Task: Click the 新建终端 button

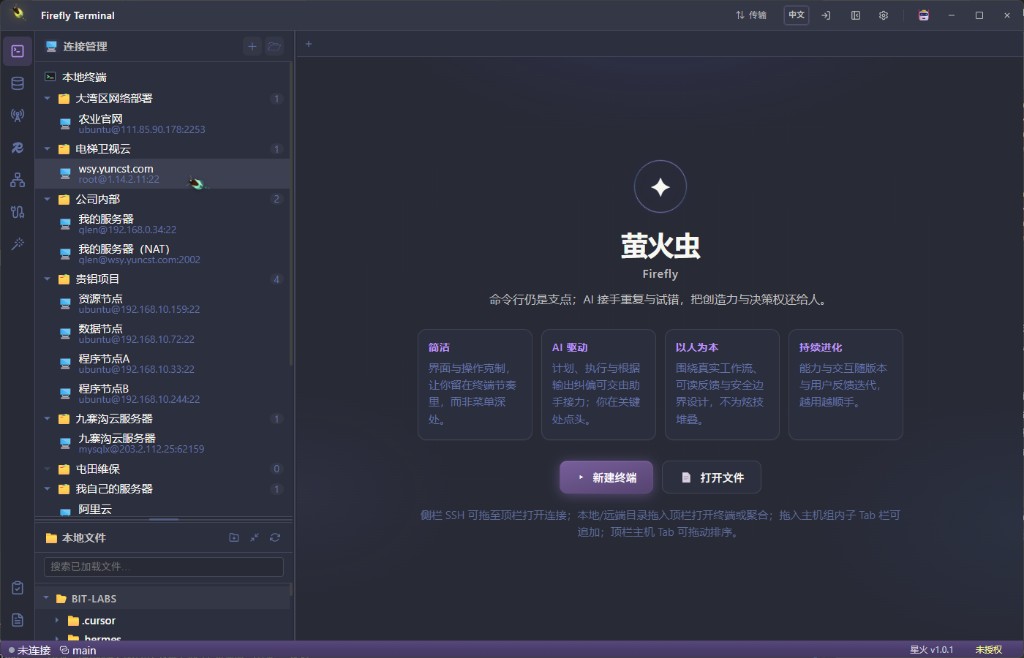Action: (x=606, y=477)
